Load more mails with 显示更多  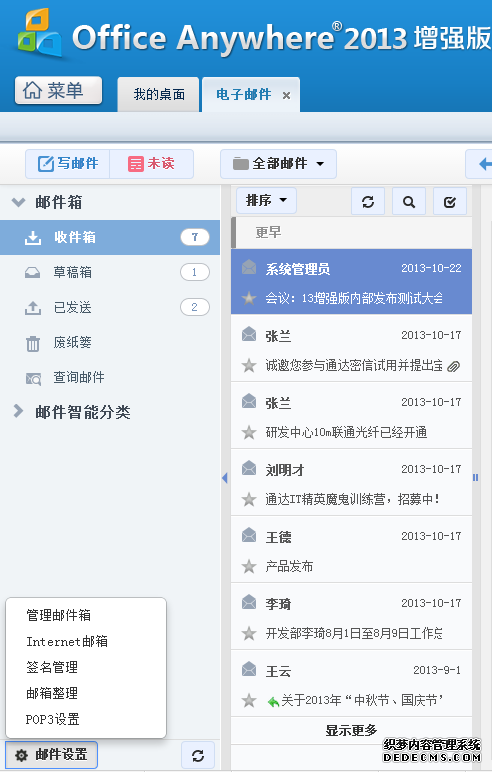(x=351, y=730)
